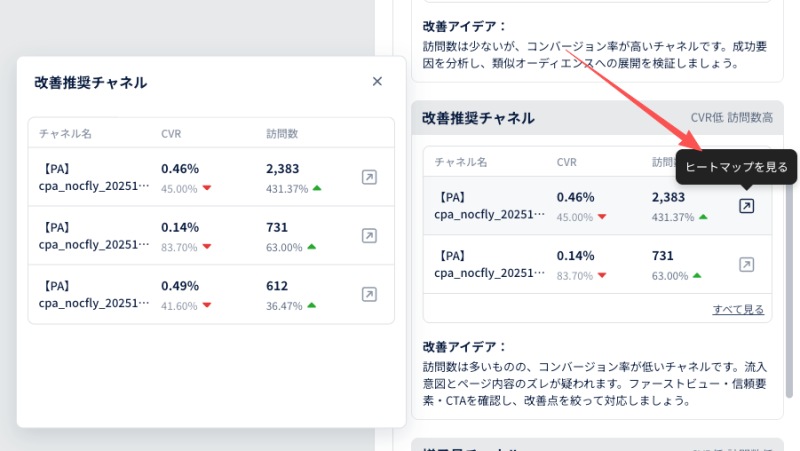The image size is (800, 451).
Task: Click チャネル名 column header in the side panel
Action: pos(461,162)
